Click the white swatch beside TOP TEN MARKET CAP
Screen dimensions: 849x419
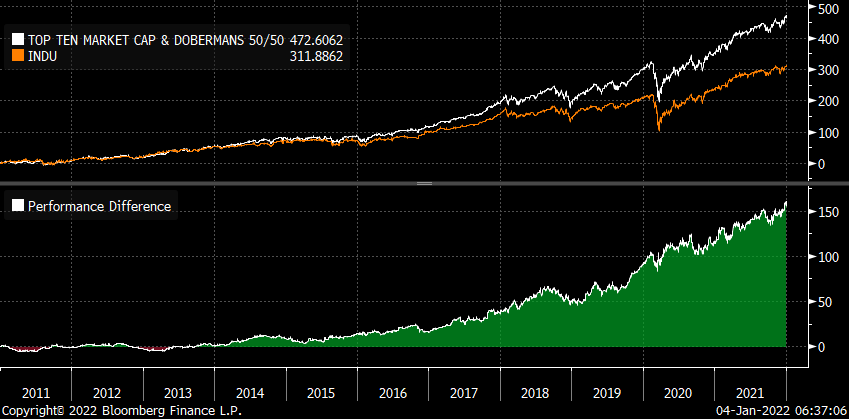[17, 40]
